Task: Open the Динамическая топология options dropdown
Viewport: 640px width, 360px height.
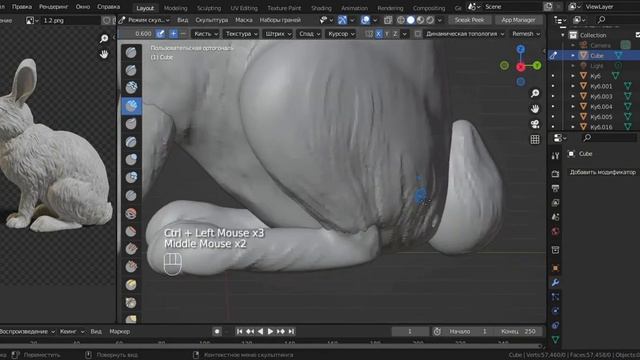Action: (x=464, y=34)
